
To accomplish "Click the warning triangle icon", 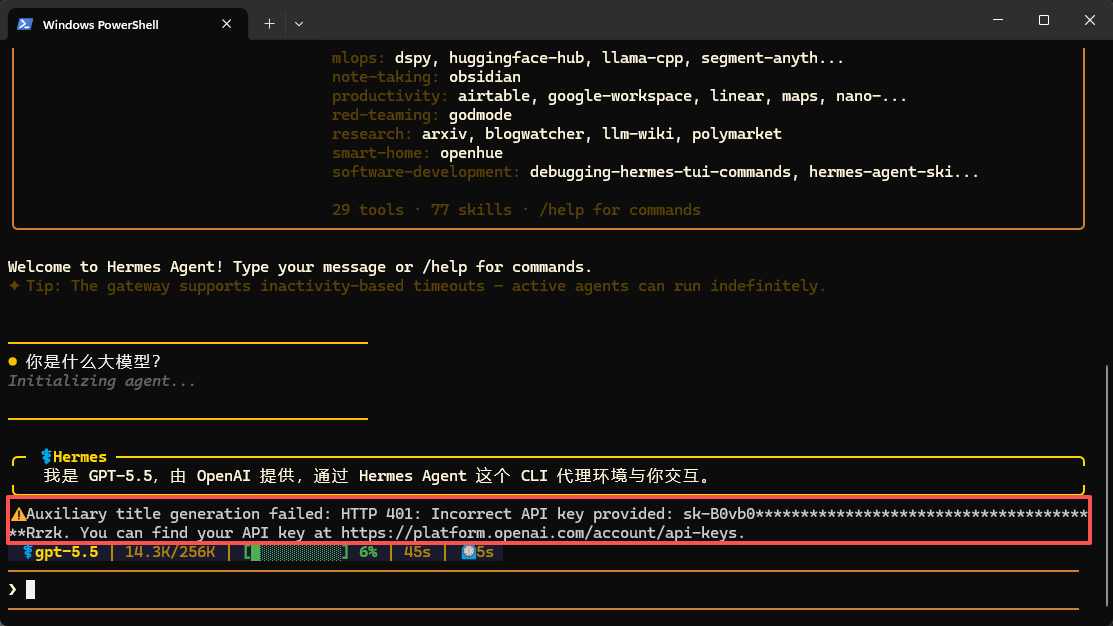I will (18, 515).
